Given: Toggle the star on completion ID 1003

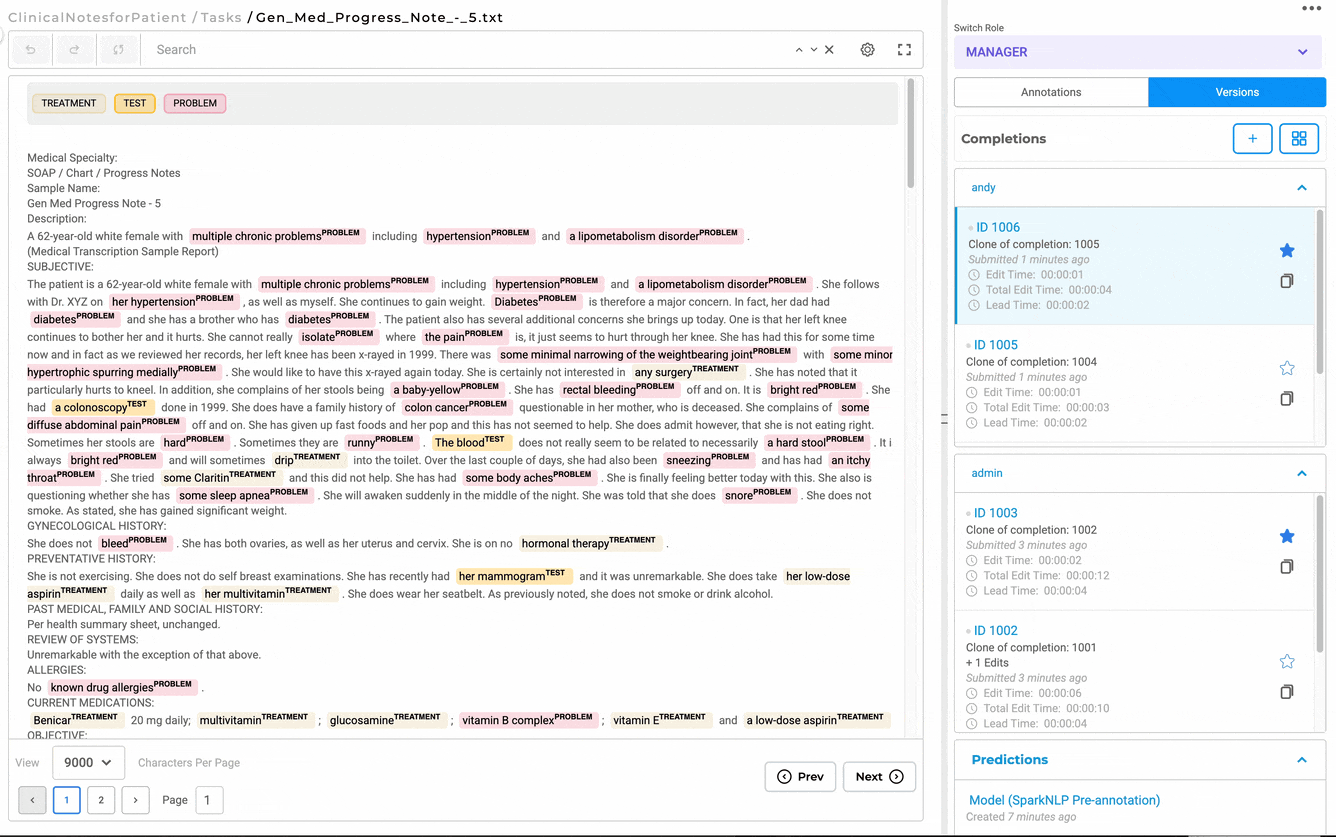Looking at the screenshot, I should click(1287, 536).
